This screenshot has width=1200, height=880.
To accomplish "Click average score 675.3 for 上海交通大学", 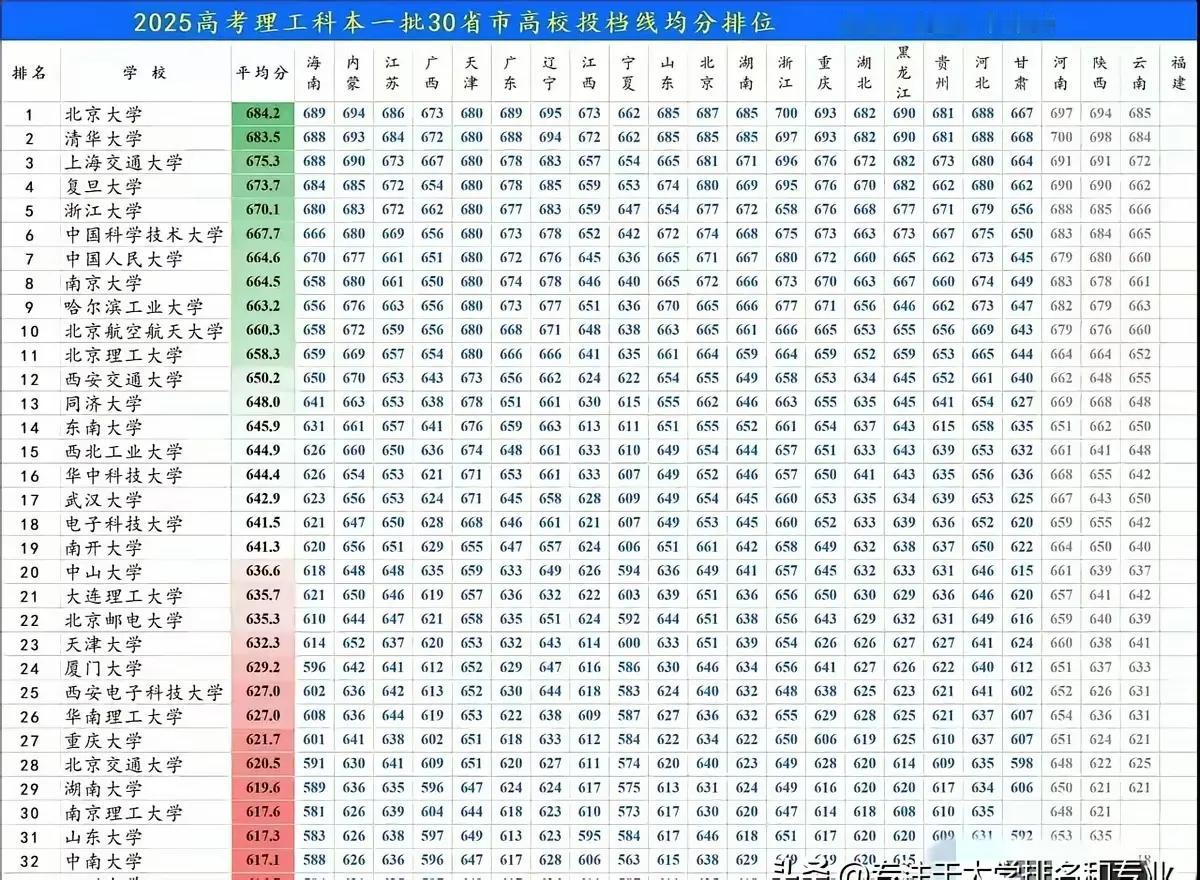I will point(262,161).
